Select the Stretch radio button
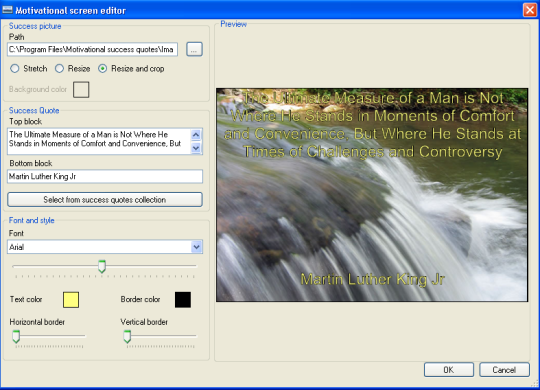Image resolution: width=540 pixels, height=390 pixels. click(x=14, y=69)
